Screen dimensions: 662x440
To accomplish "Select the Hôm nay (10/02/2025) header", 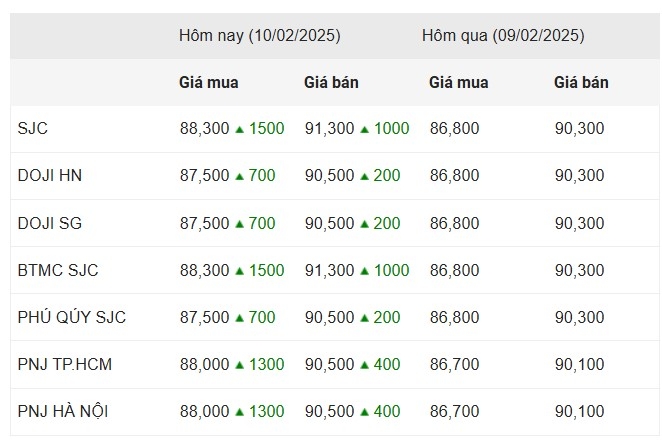I will [x=259, y=36].
